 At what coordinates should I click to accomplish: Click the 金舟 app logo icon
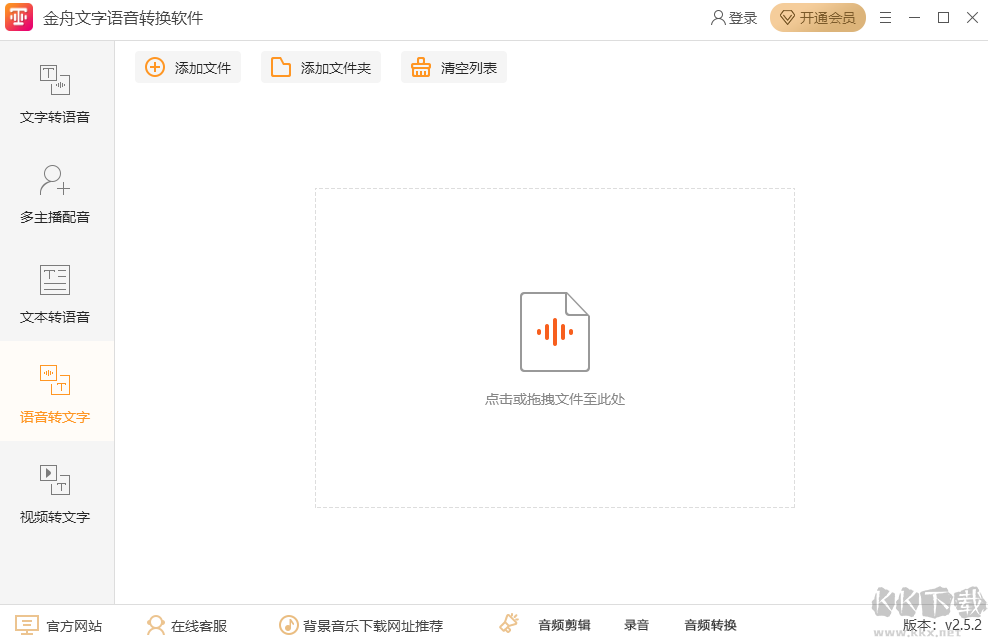19,17
